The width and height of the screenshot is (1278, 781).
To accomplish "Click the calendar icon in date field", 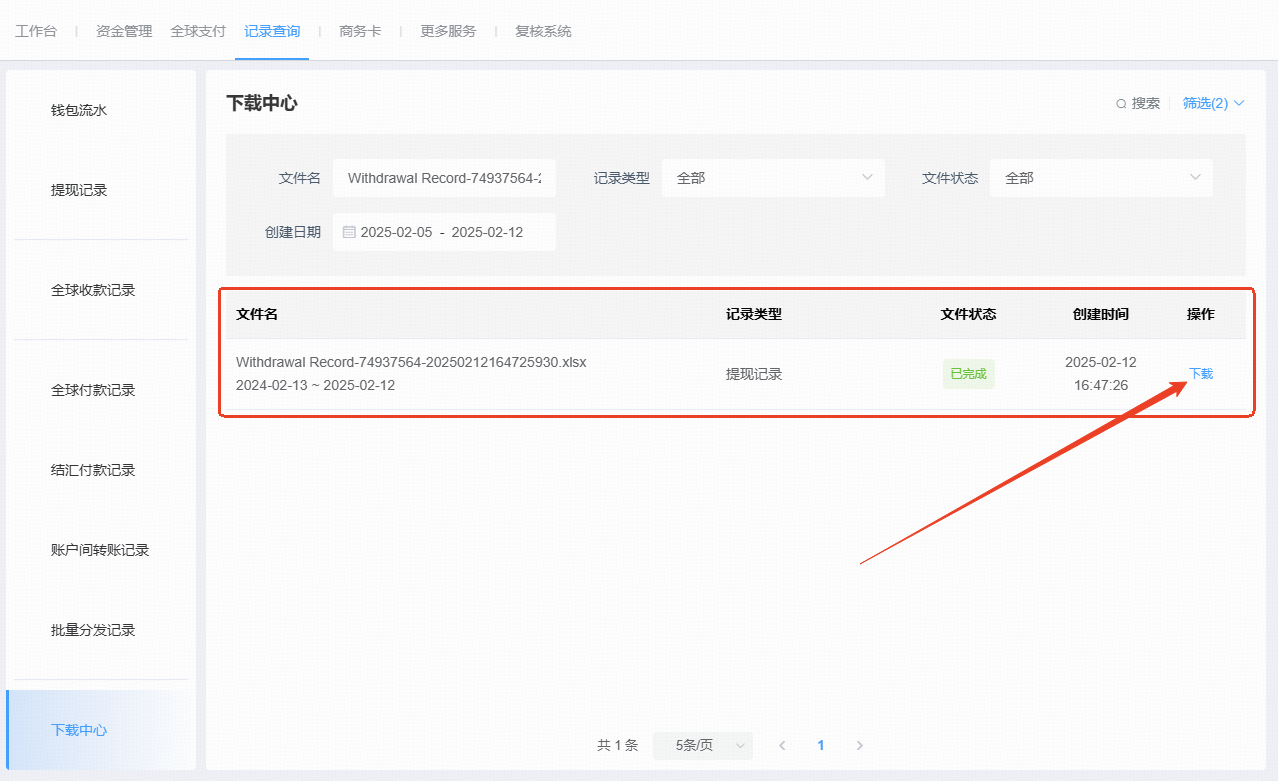I will pyautogui.click(x=349, y=232).
